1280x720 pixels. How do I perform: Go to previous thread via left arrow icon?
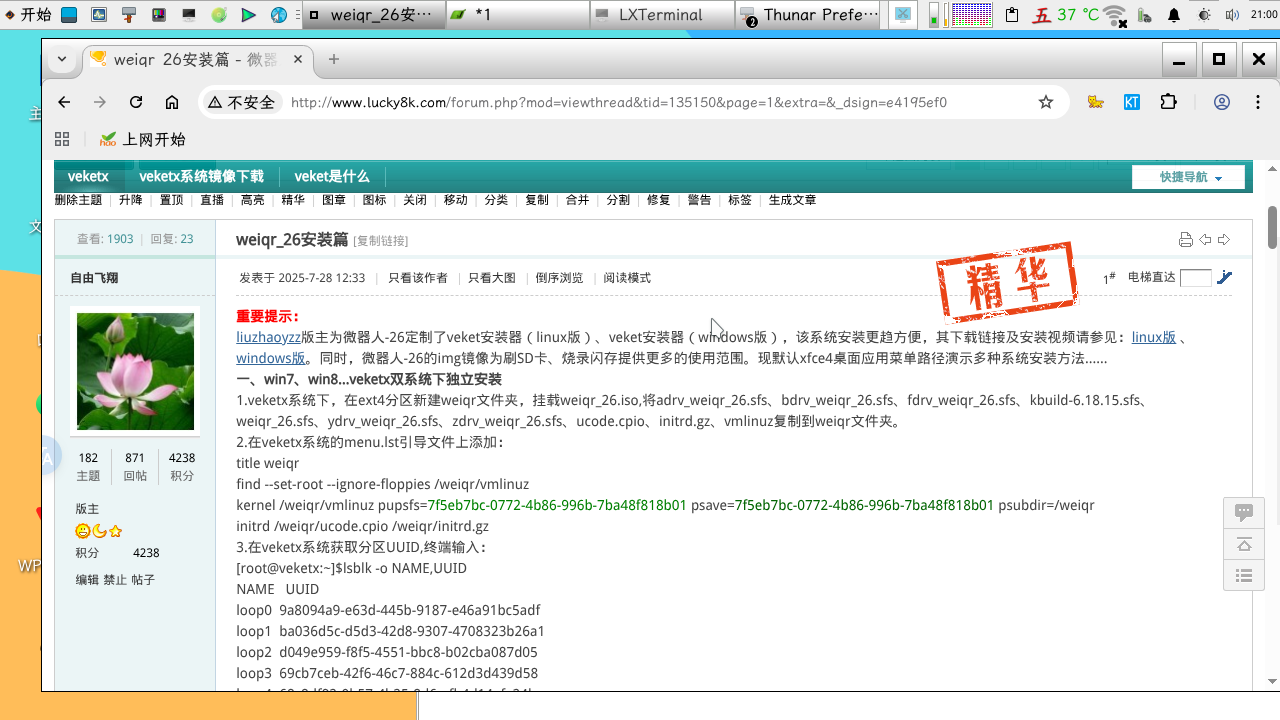(x=1206, y=239)
